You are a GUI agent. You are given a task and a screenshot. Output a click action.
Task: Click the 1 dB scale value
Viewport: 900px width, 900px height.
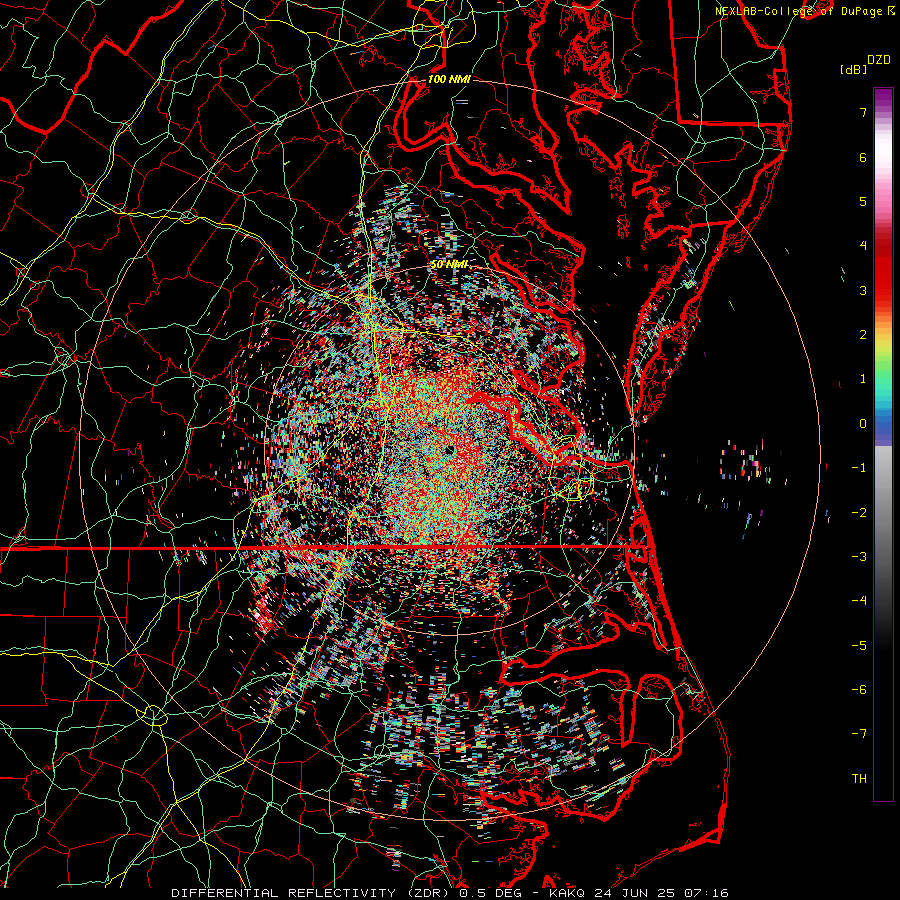point(863,379)
